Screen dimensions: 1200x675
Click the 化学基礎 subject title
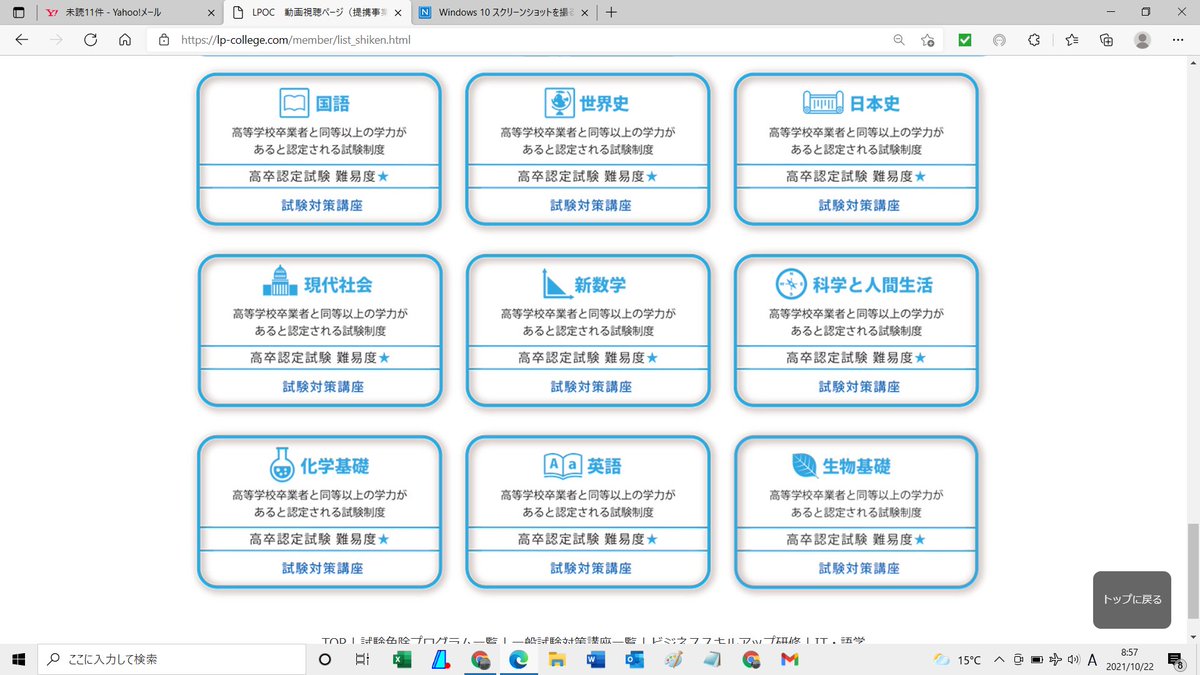pyautogui.click(x=335, y=466)
